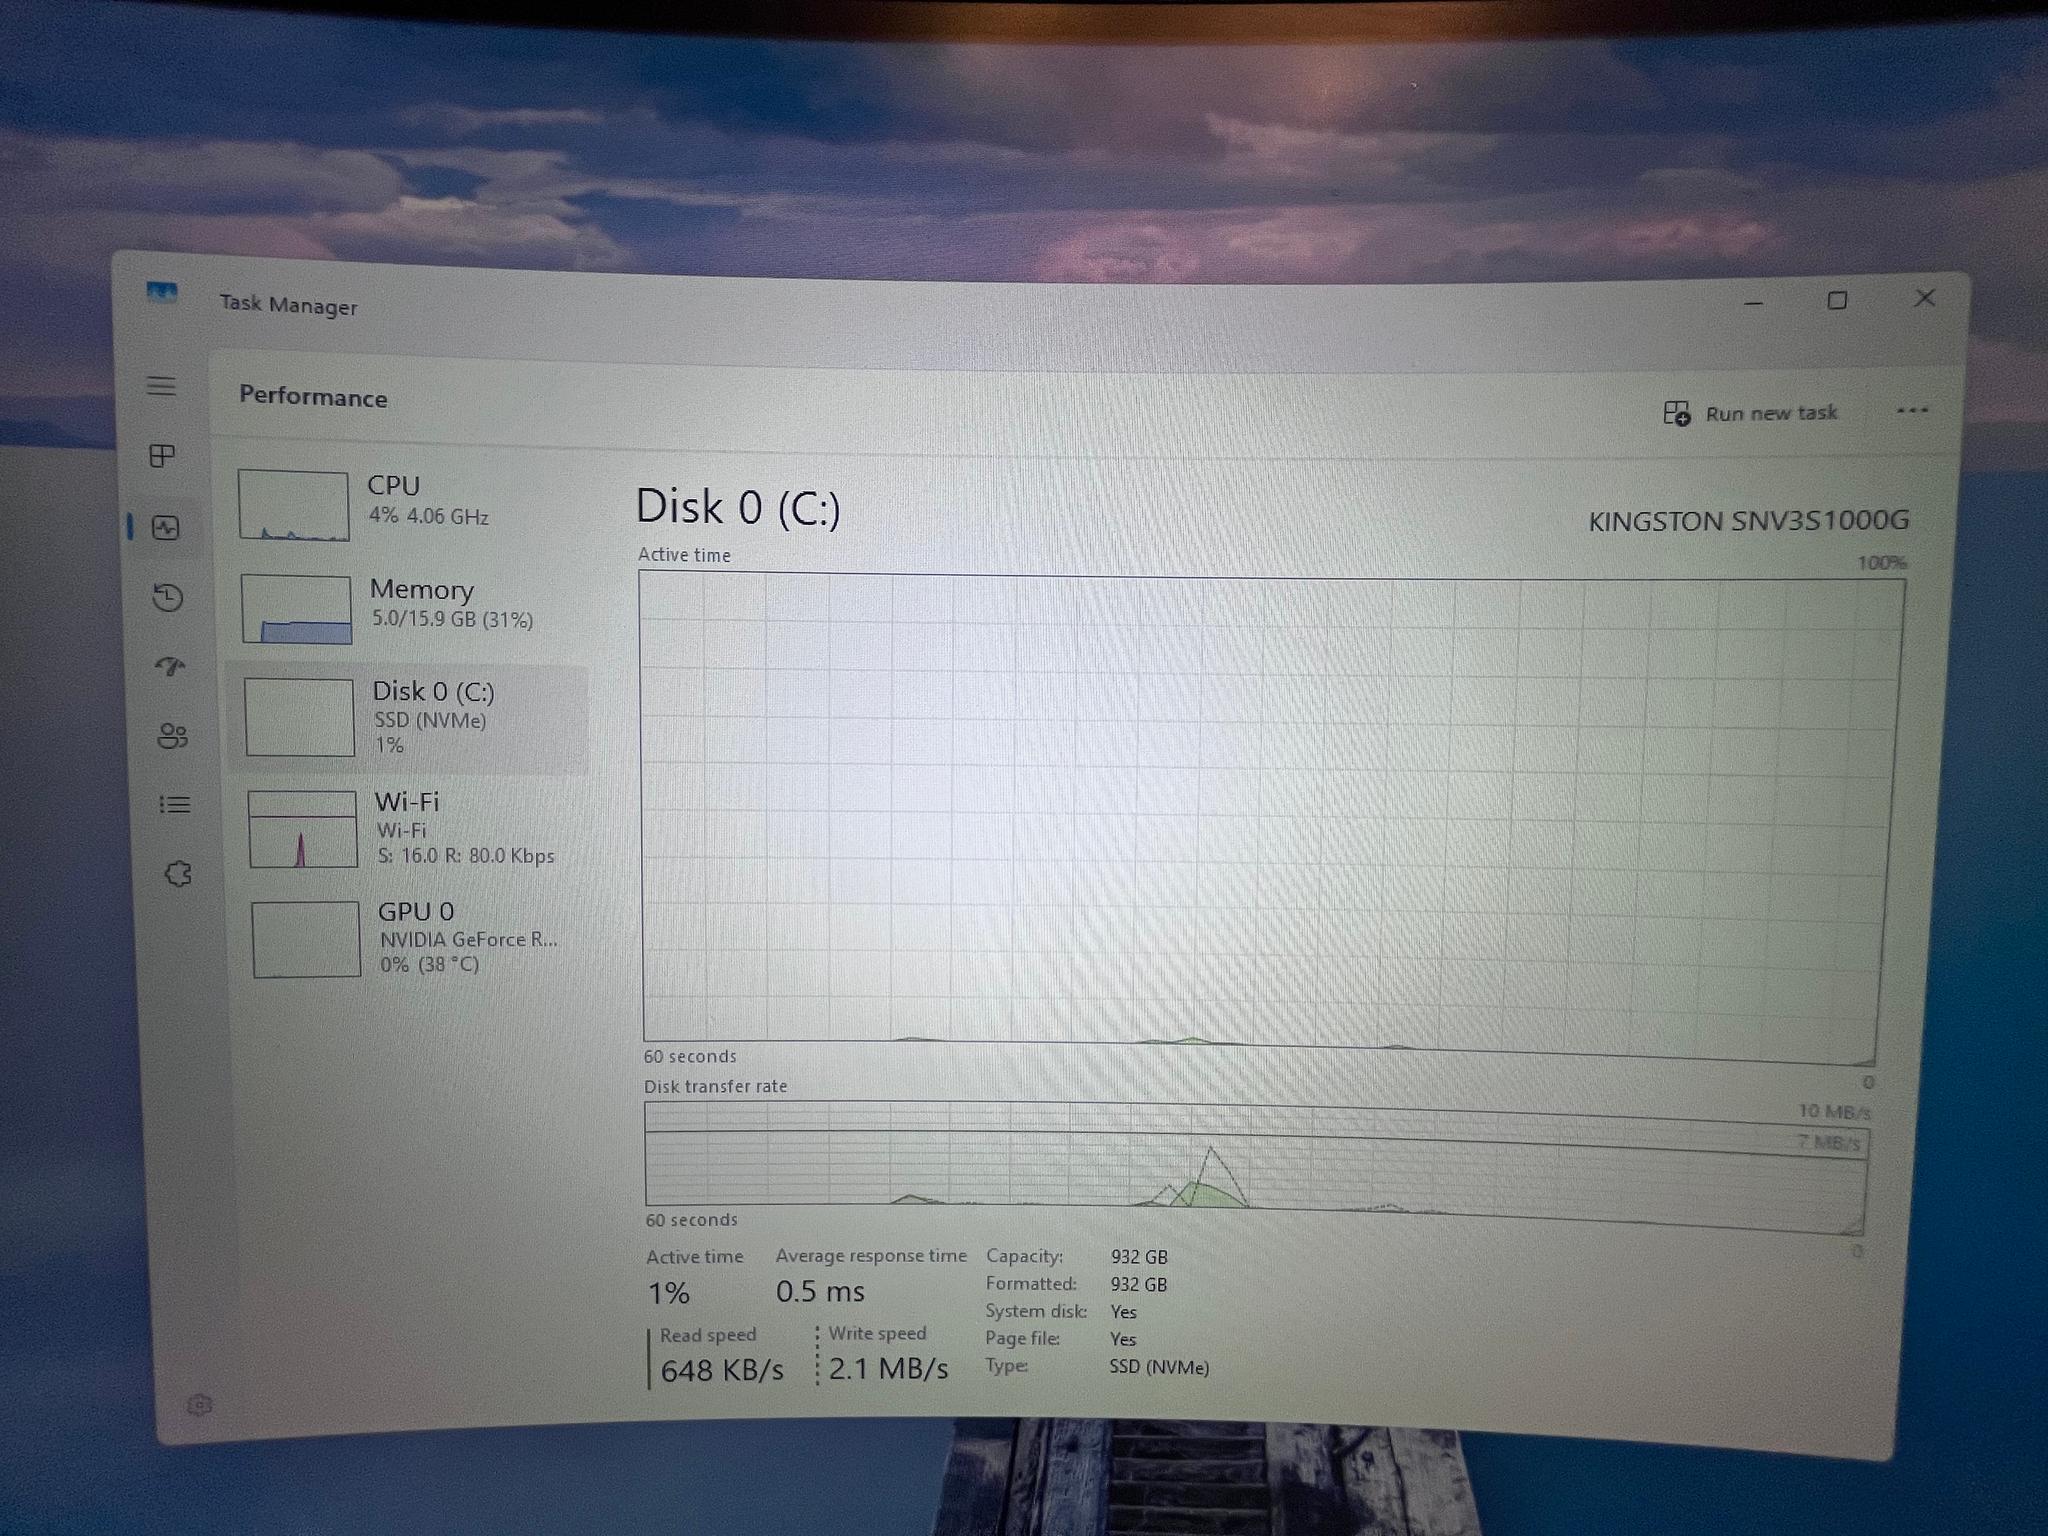This screenshot has width=2048, height=1536.
Task: Click the Memory usage mini graph
Action: coord(297,609)
